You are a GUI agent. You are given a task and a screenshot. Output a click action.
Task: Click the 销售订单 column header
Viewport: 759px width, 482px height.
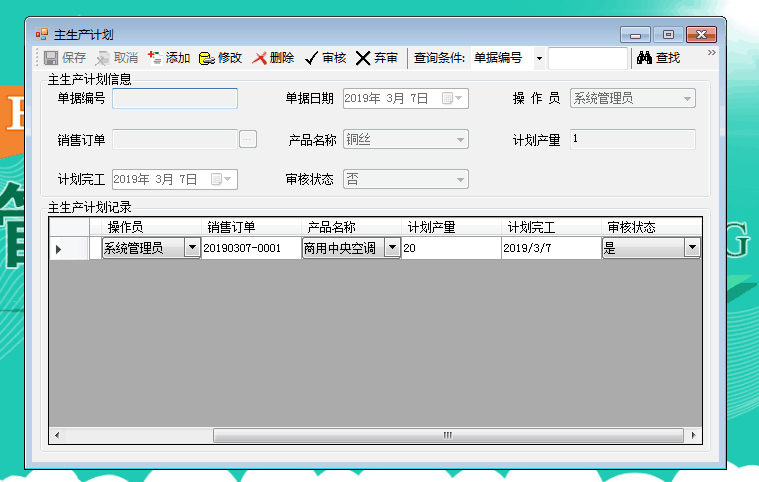(x=251, y=227)
